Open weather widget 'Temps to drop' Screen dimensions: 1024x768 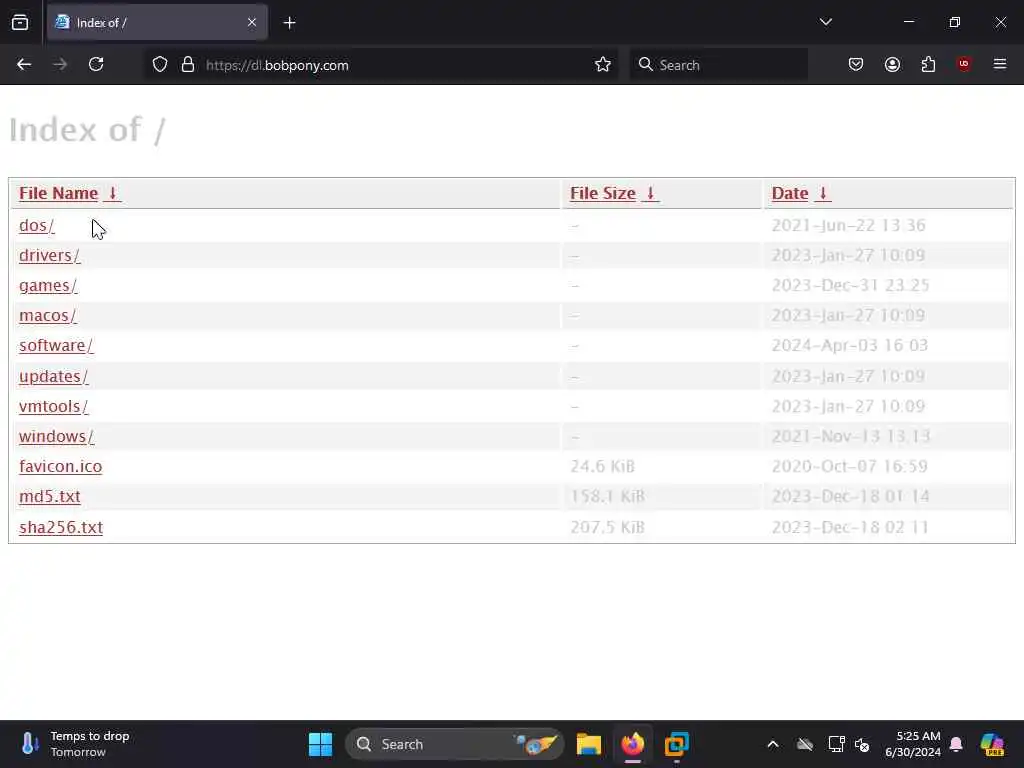click(x=75, y=744)
